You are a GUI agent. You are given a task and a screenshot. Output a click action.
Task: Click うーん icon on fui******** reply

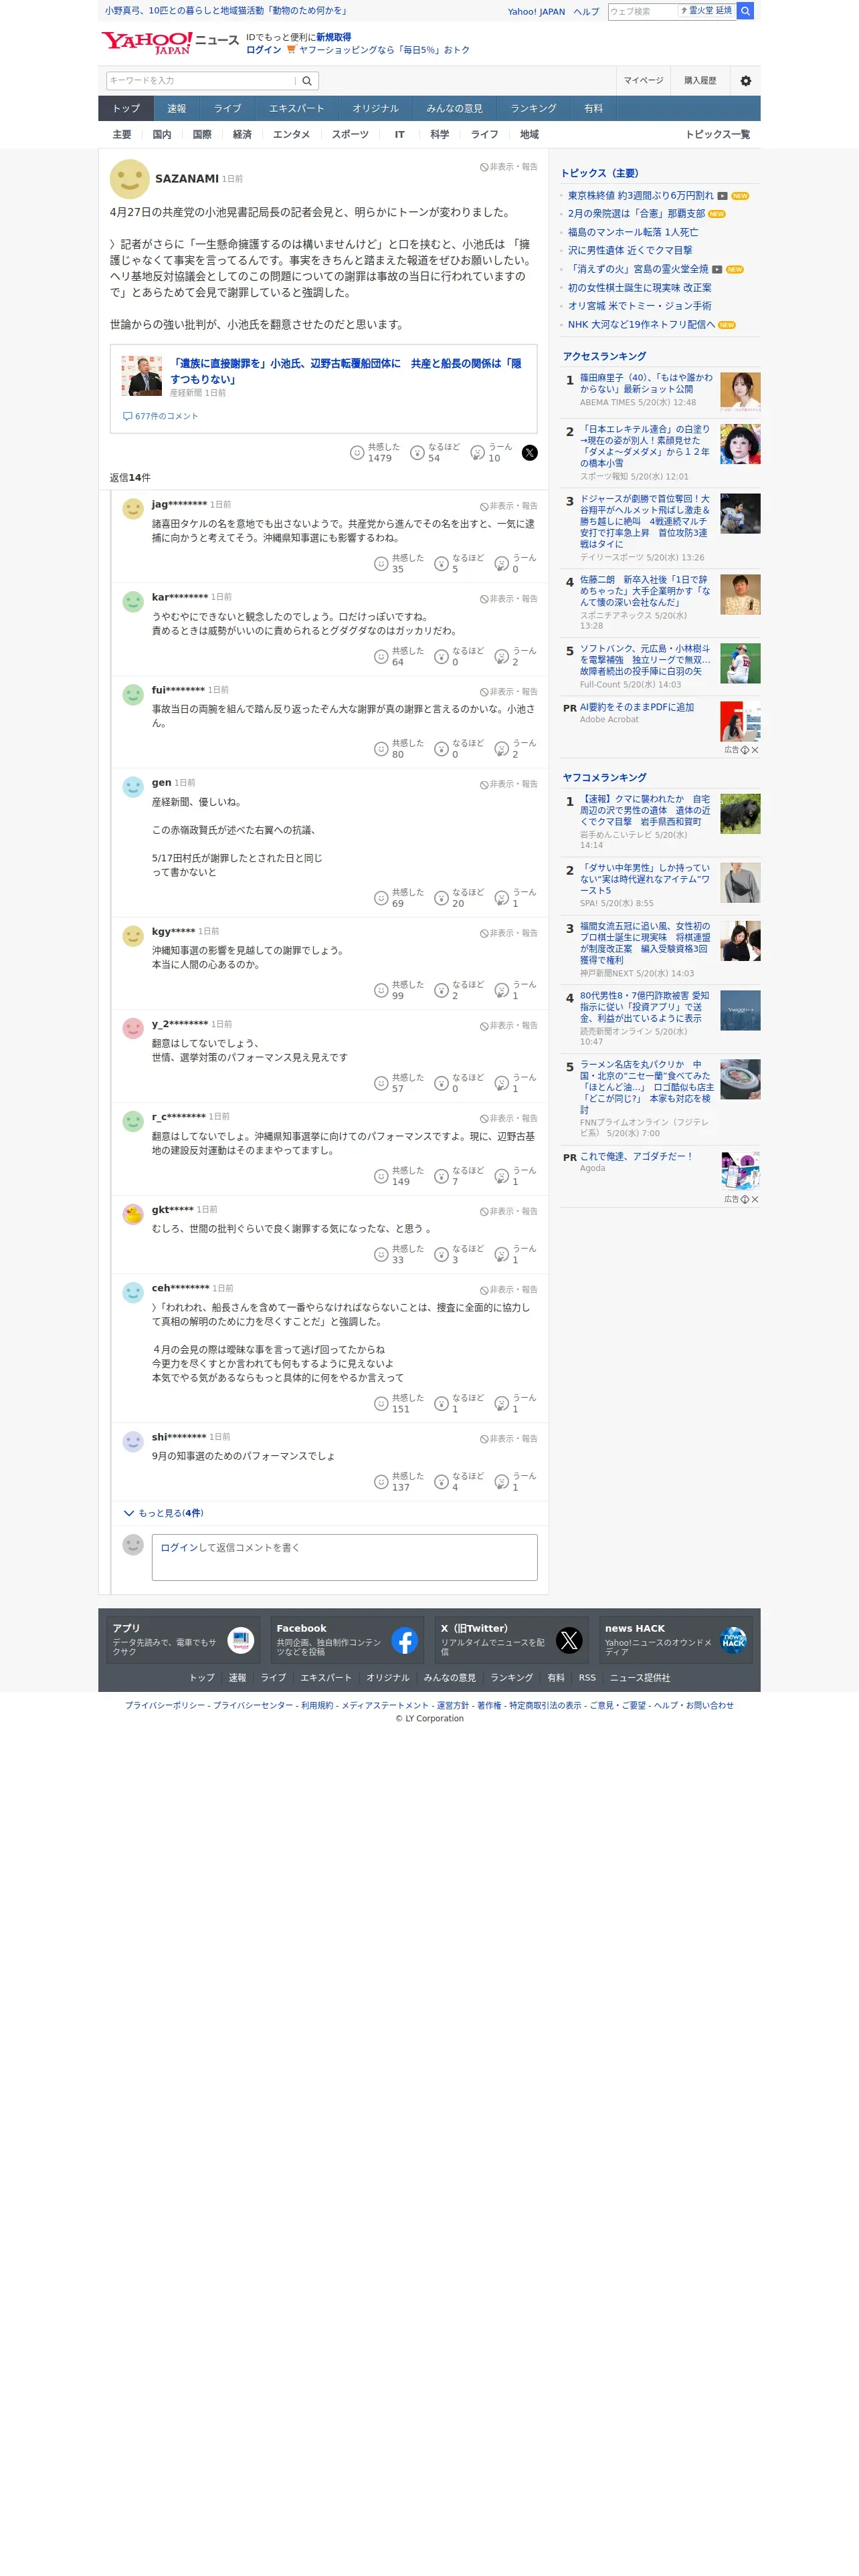click(x=502, y=749)
